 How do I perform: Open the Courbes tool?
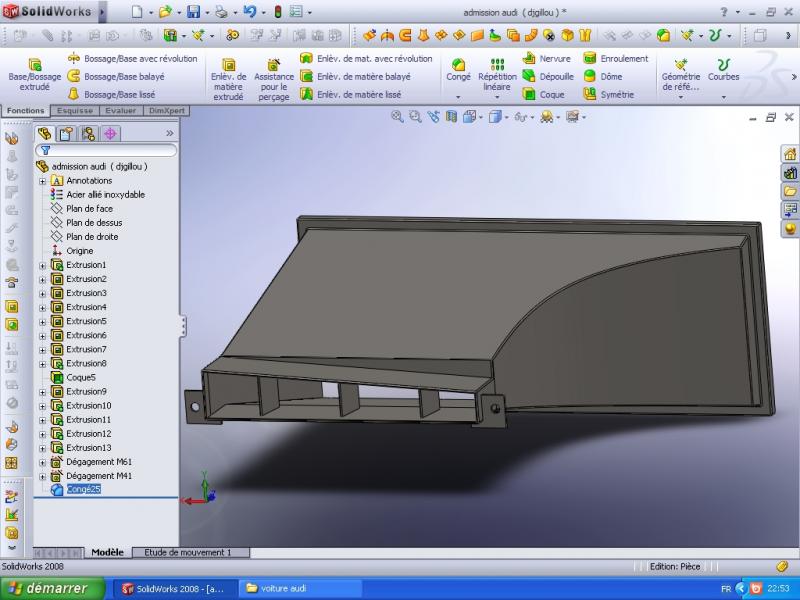(x=723, y=70)
